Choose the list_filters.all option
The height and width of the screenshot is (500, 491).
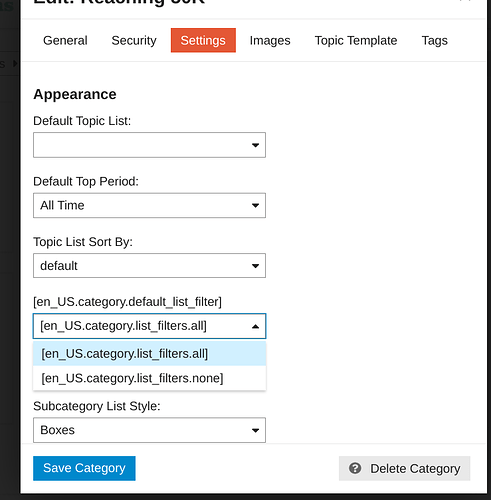149,353
